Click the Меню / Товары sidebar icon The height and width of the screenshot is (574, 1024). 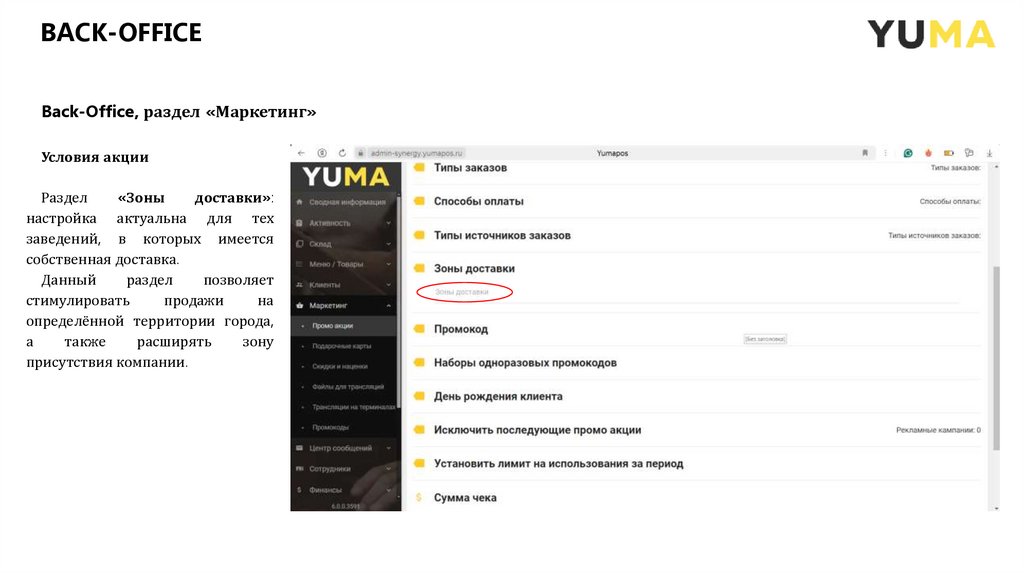pos(300,264)
